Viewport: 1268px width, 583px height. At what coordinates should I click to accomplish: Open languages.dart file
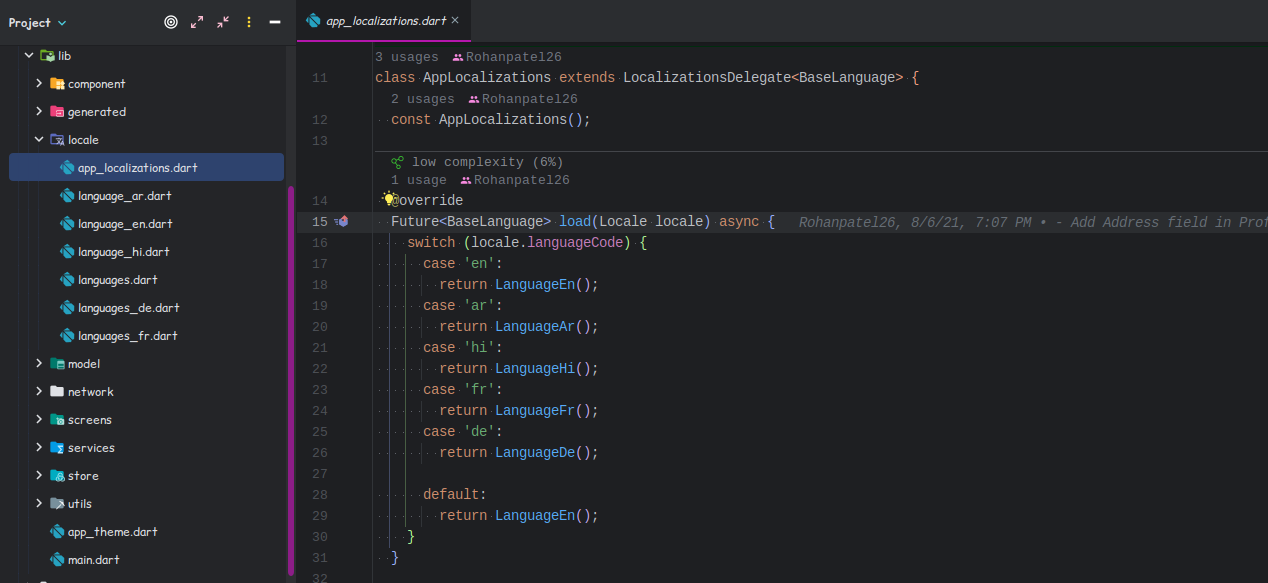(118, 280)
